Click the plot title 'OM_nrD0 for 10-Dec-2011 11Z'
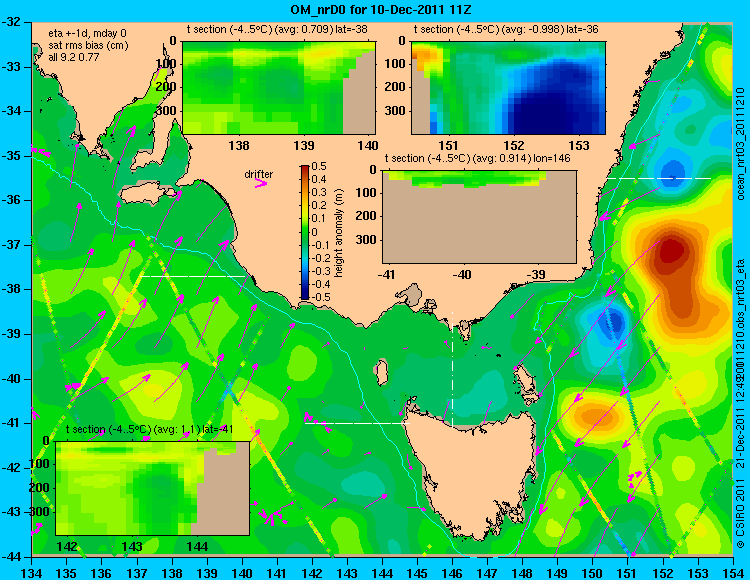750x580 pixels. (x=381, y=9)
